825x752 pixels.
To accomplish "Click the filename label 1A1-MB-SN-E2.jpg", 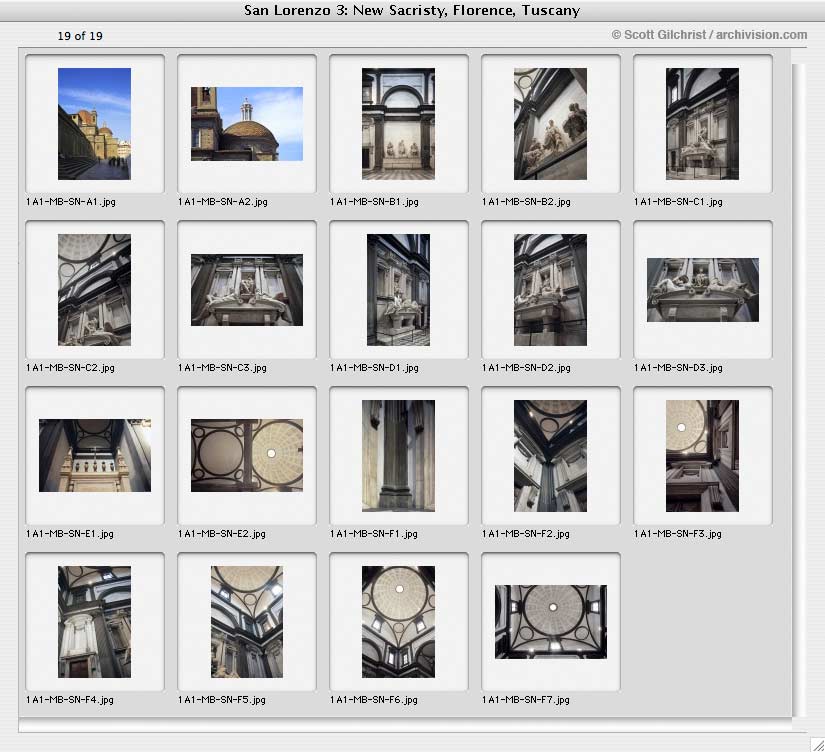I will point(222,534).
